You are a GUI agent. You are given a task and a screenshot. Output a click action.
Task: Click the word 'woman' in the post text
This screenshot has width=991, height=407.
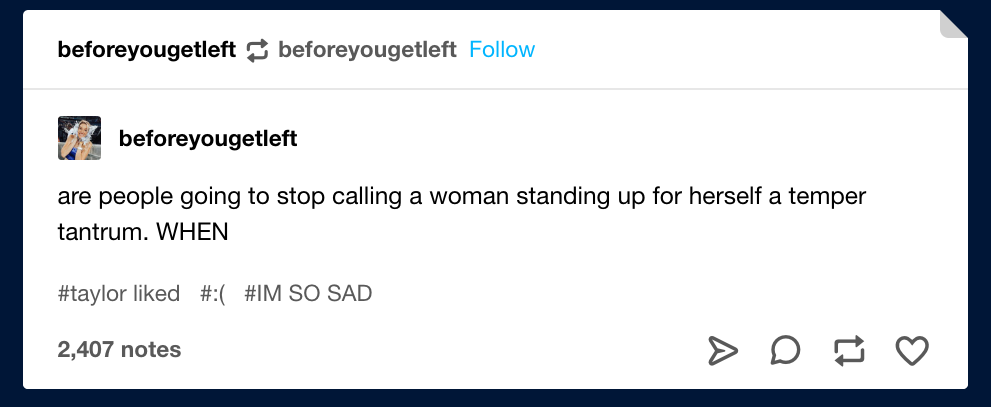pyautogui.click(x=469, y=196)
